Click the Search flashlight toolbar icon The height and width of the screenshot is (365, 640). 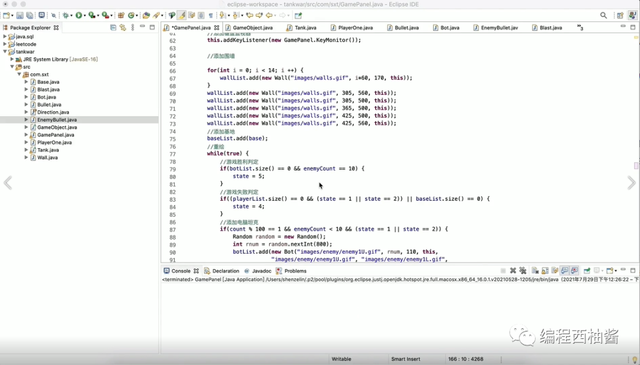[x=156, y=16]
